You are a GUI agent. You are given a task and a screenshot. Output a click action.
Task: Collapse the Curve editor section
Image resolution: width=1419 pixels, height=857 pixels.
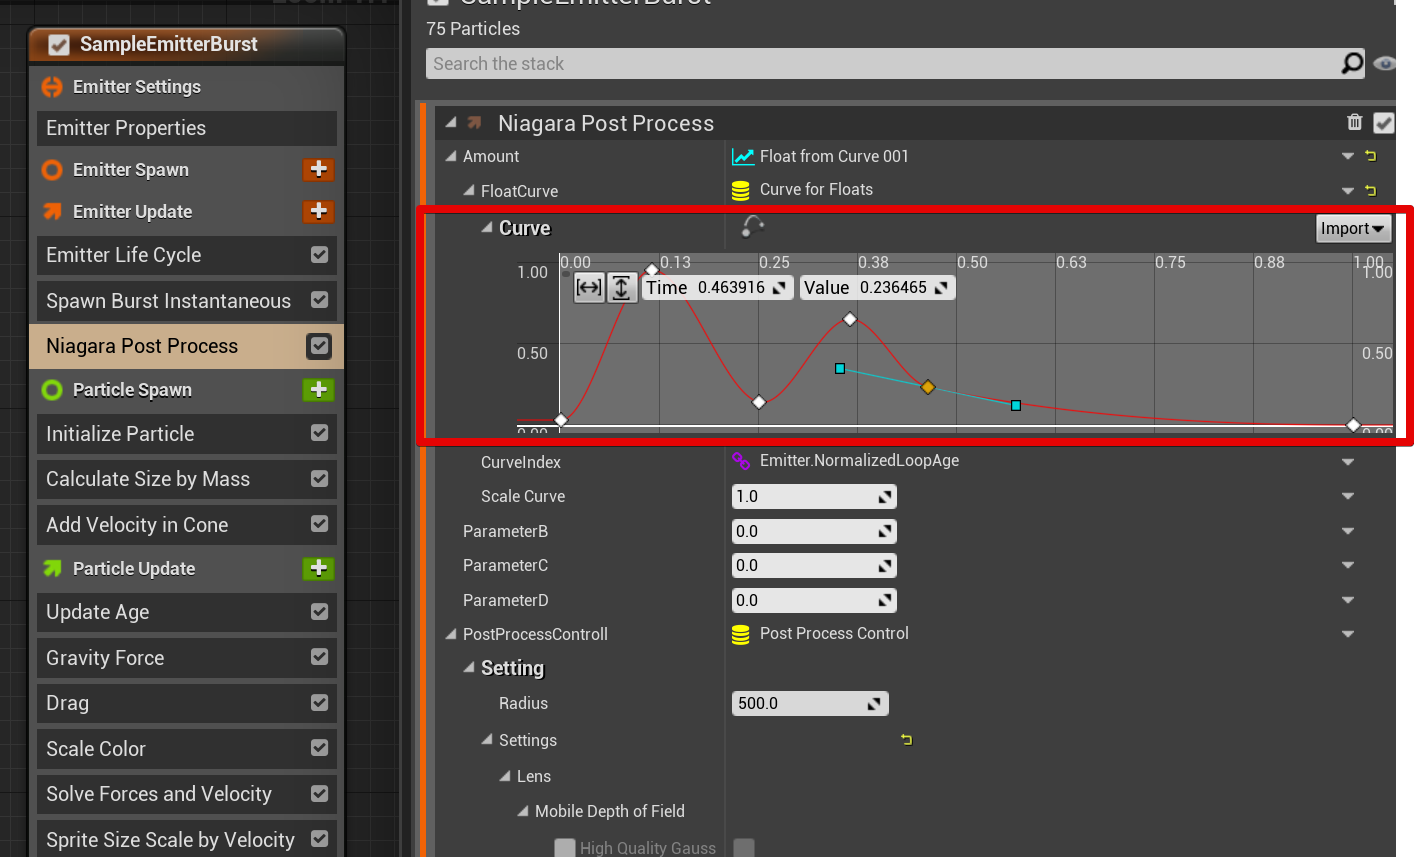point(487,228)
